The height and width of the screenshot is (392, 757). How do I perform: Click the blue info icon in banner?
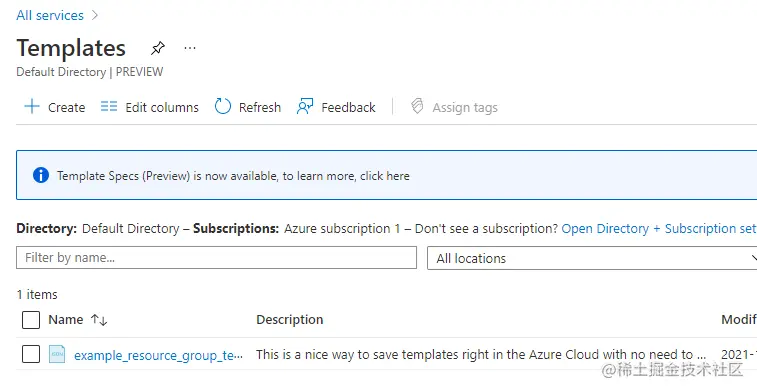click(x=41, y=175)
